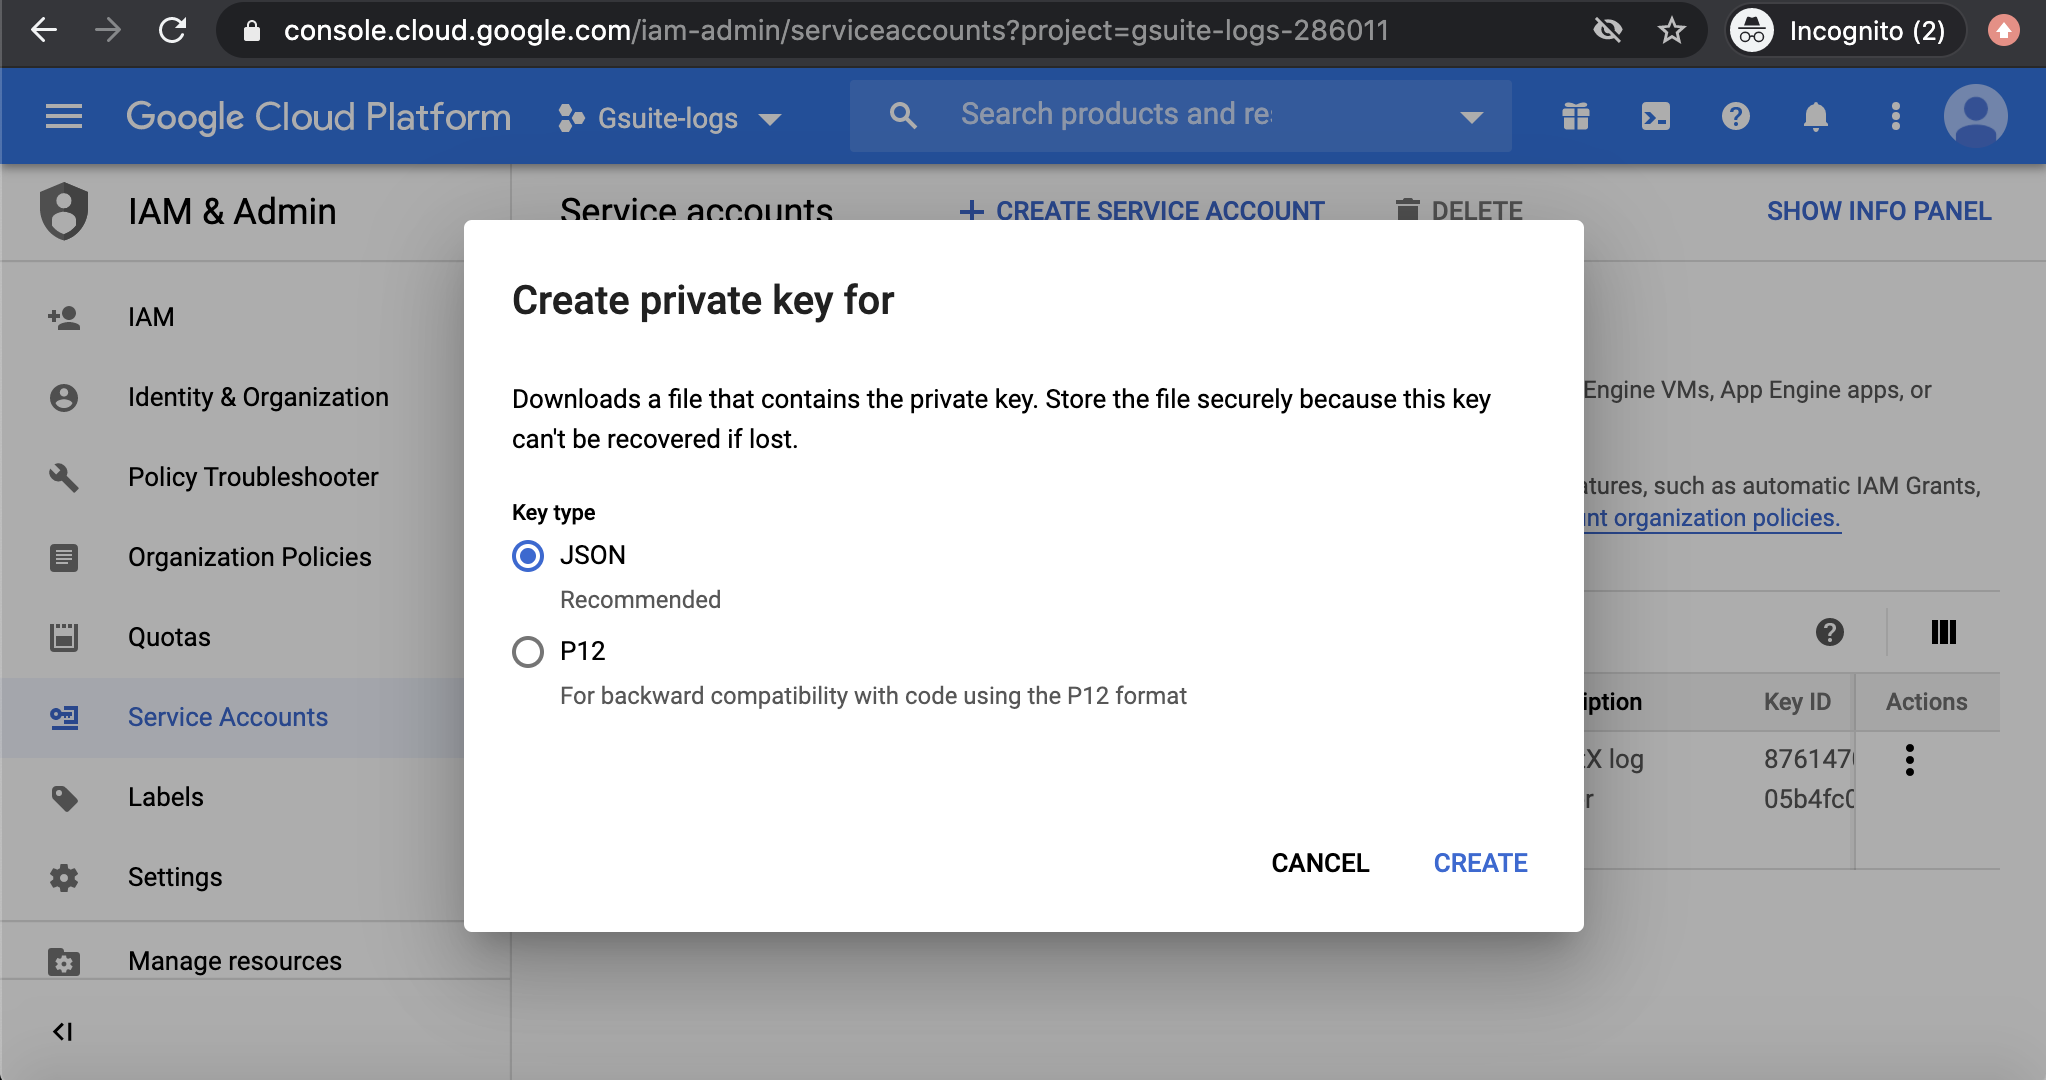Click the Delete trash icon
Image resolution: width=2046 pixels, height=1080 pixels.
point(1409,210)
